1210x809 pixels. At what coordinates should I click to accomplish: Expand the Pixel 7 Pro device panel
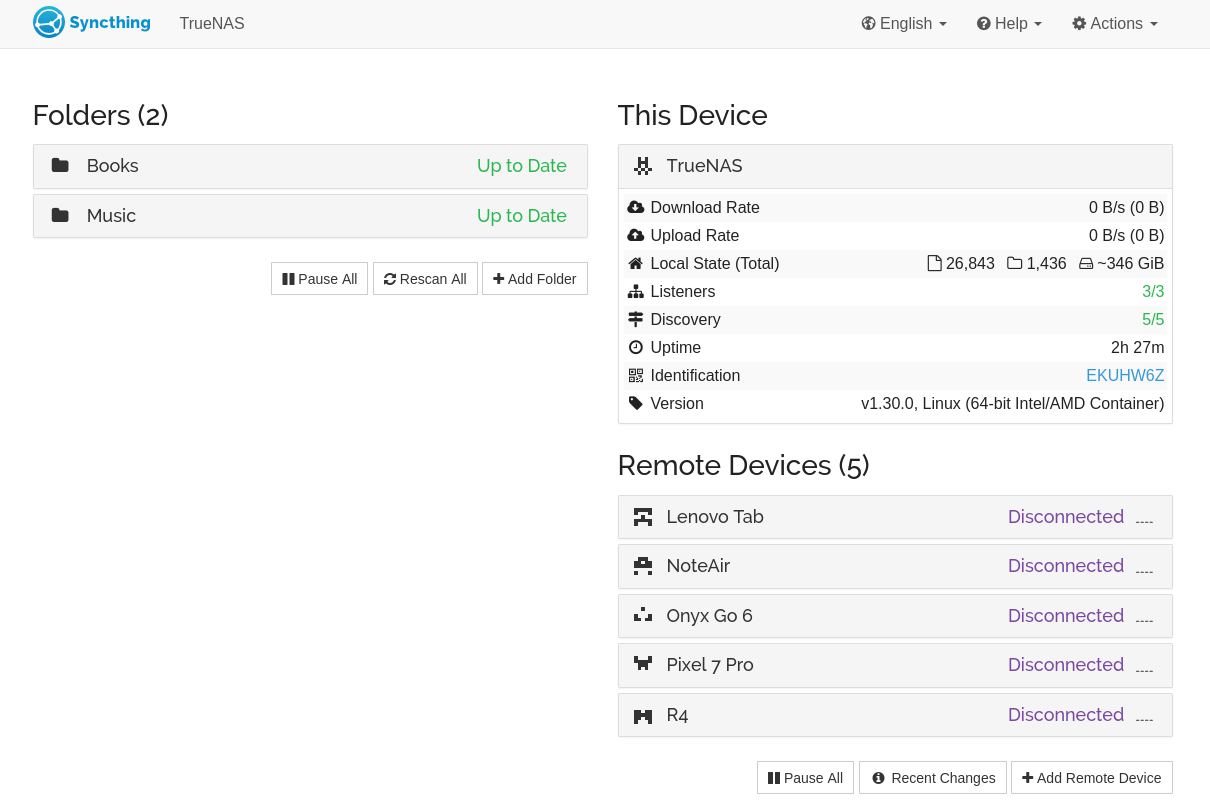point(895,665)
